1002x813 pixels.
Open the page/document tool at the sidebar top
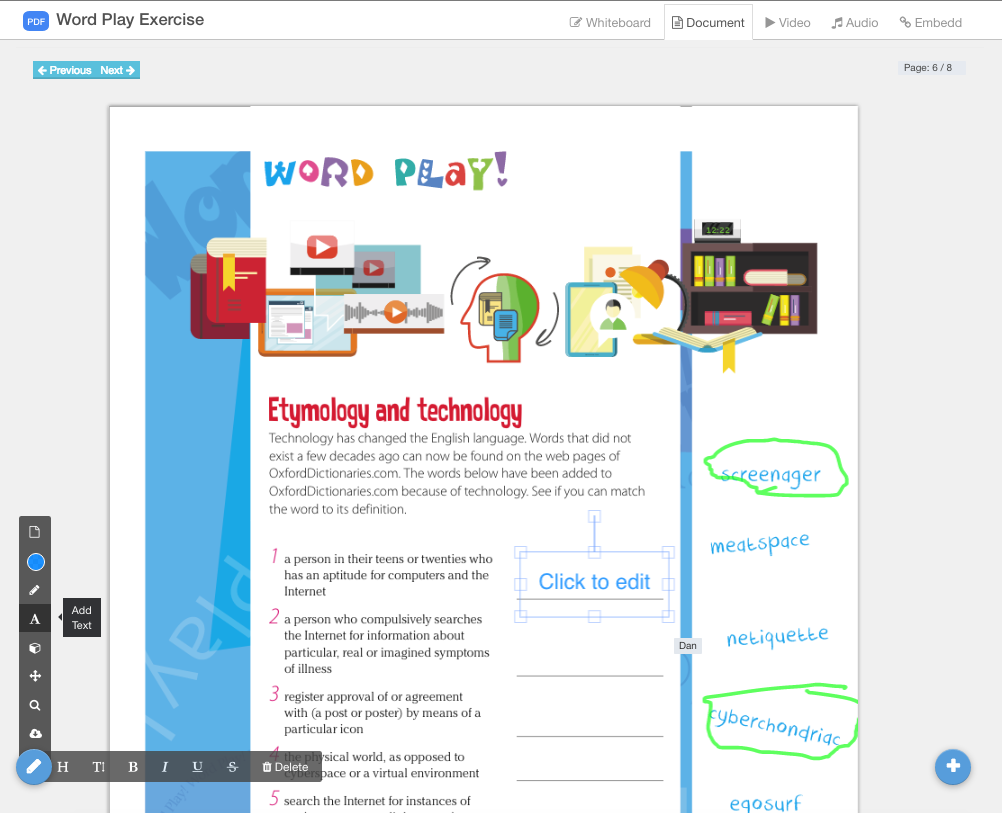(x=34, y=531)
